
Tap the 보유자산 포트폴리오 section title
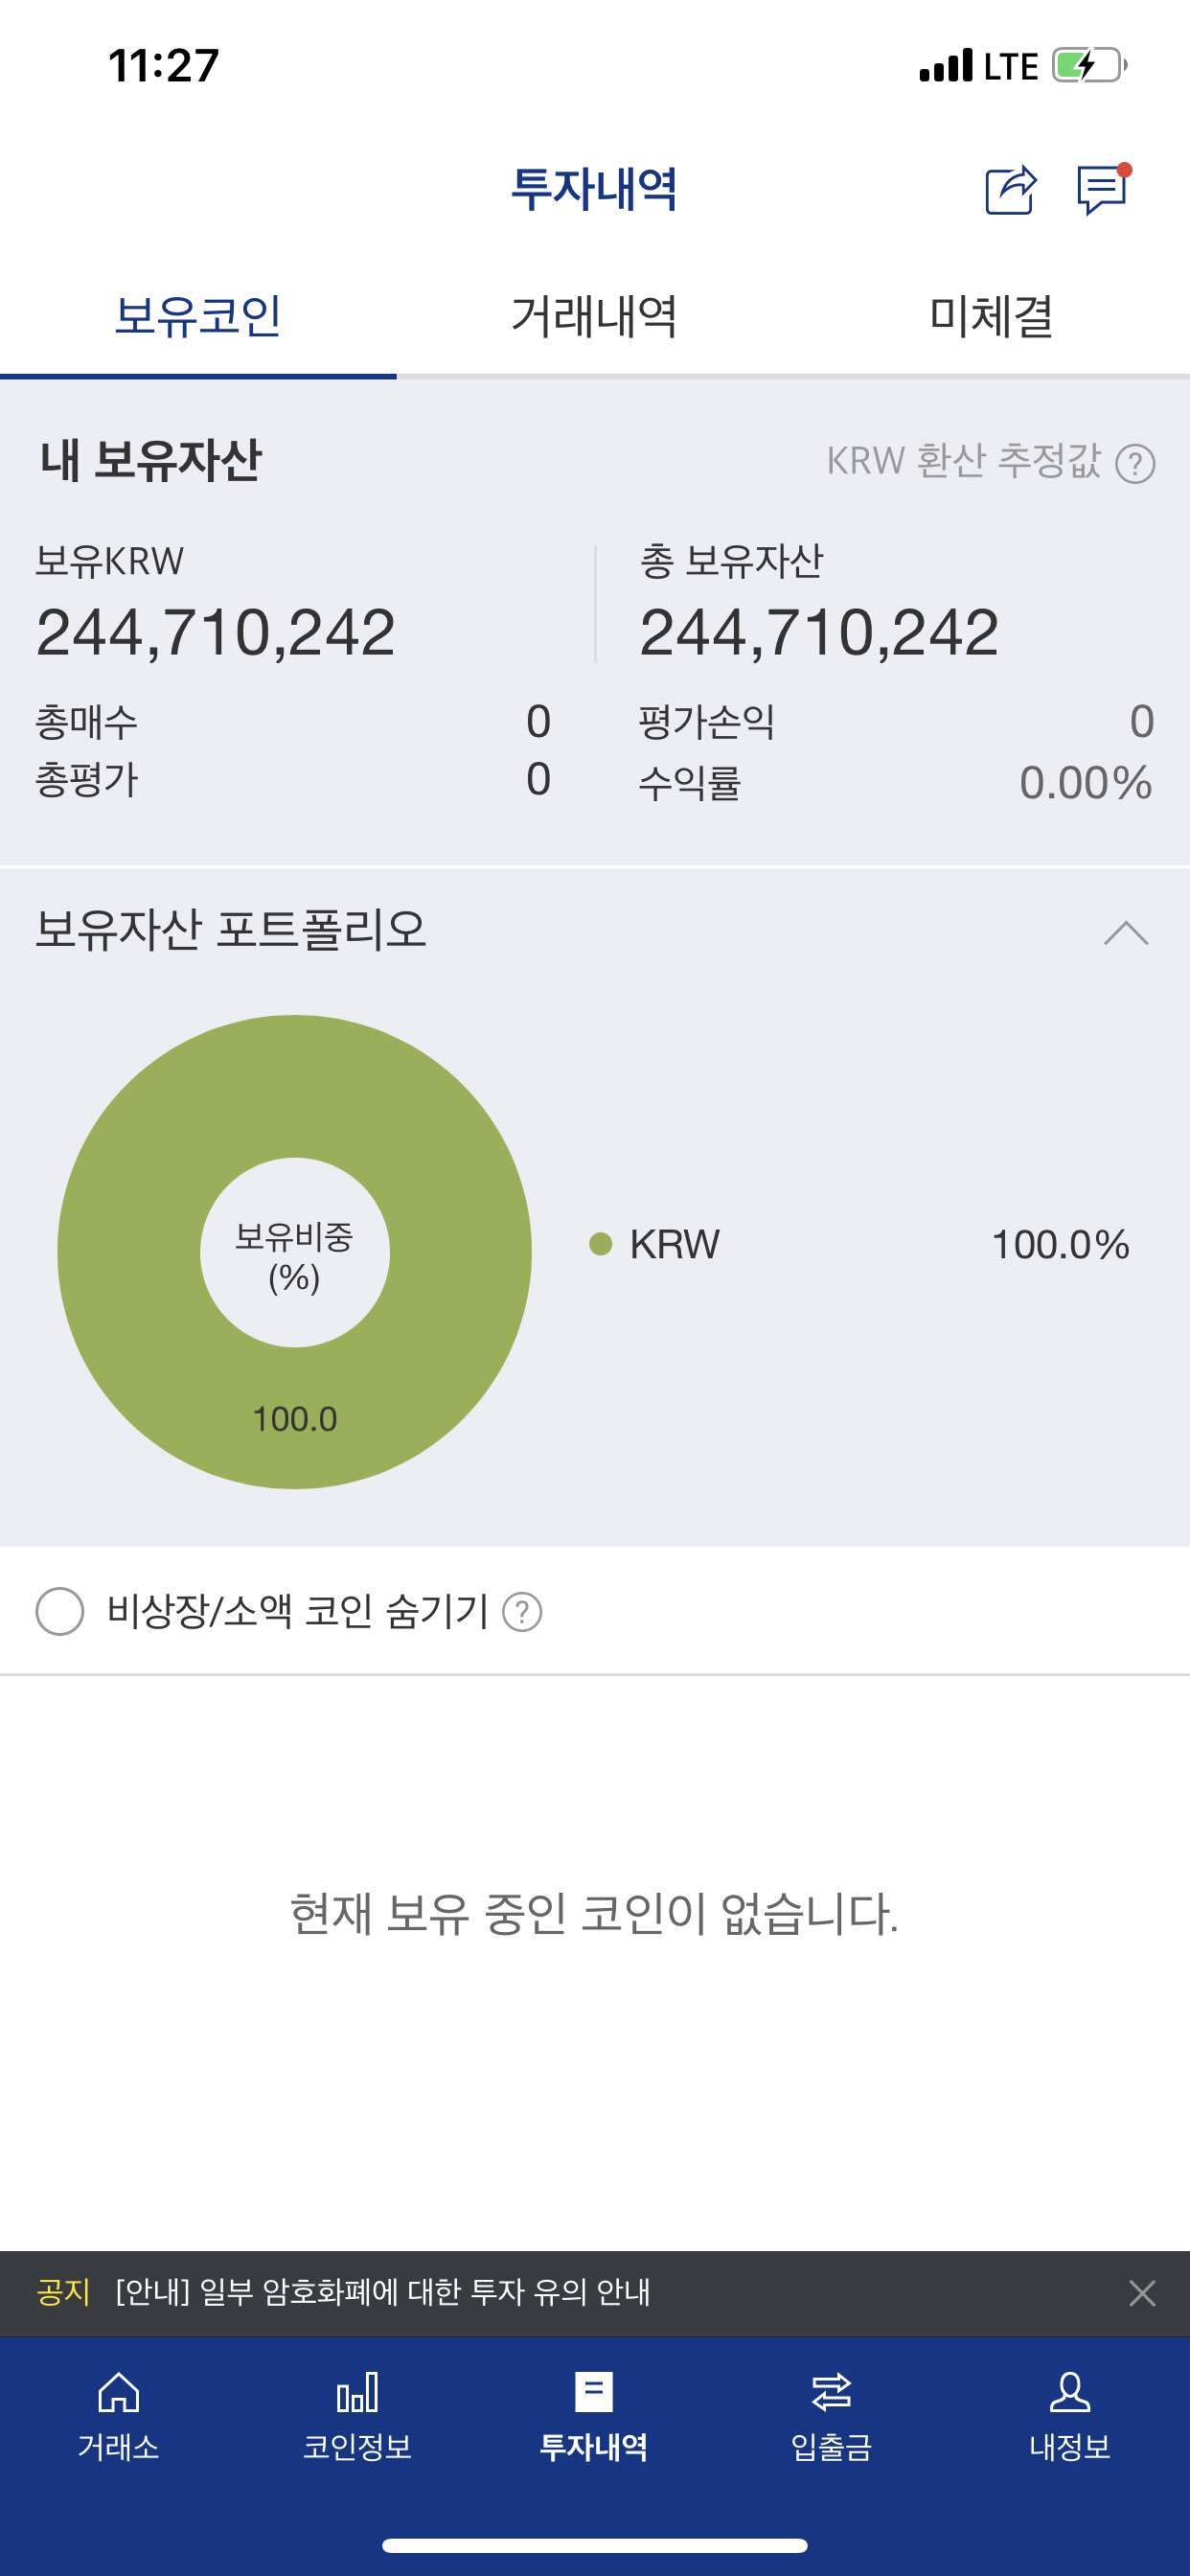coord(231,929)
